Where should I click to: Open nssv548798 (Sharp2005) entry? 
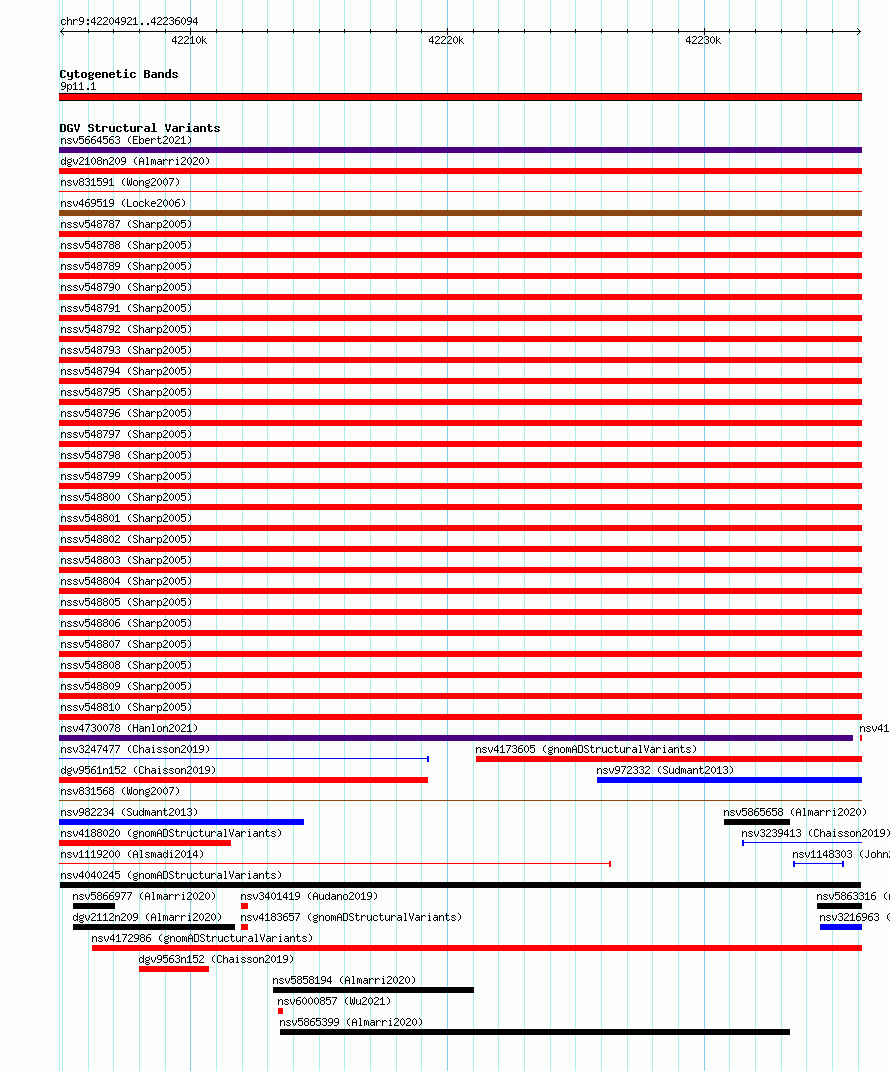click(x=126, y=455)
